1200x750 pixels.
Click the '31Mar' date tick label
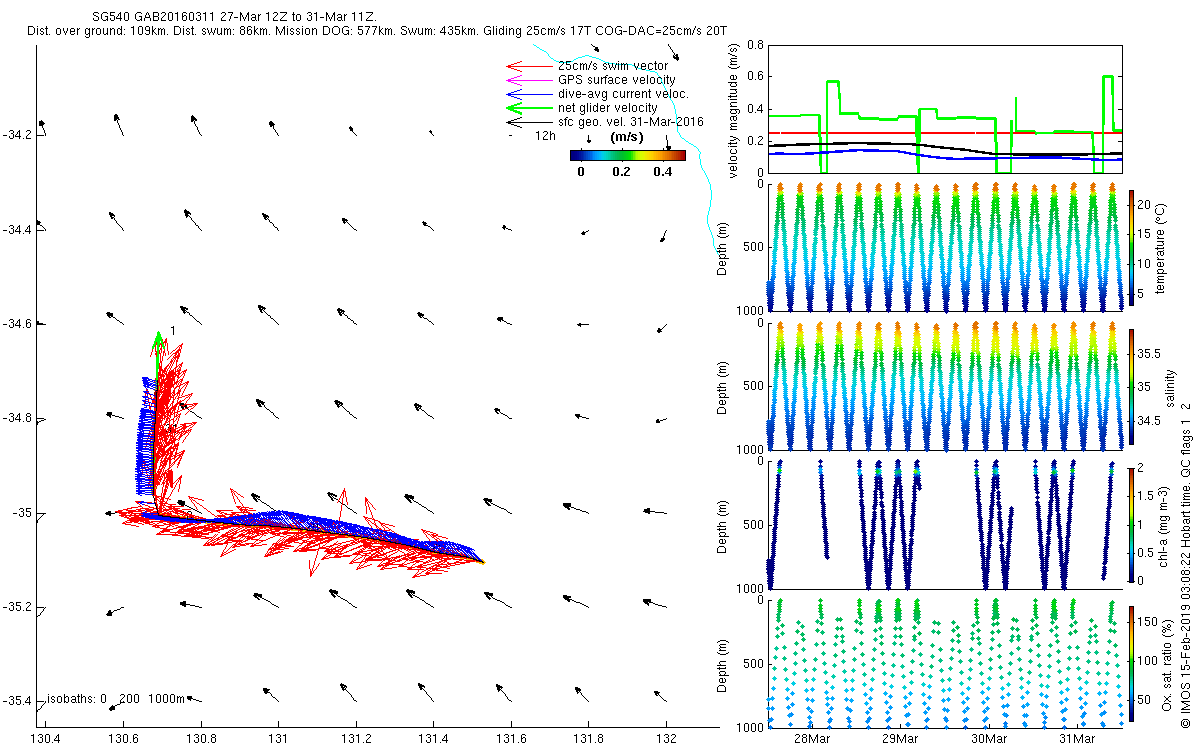(1077, 738)
